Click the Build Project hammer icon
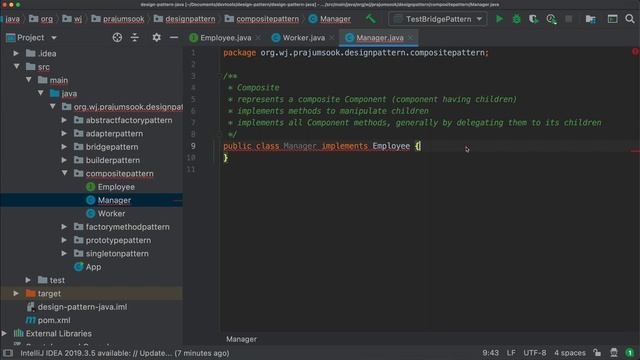Screen dimensions: 640x360 pos(371,19)
